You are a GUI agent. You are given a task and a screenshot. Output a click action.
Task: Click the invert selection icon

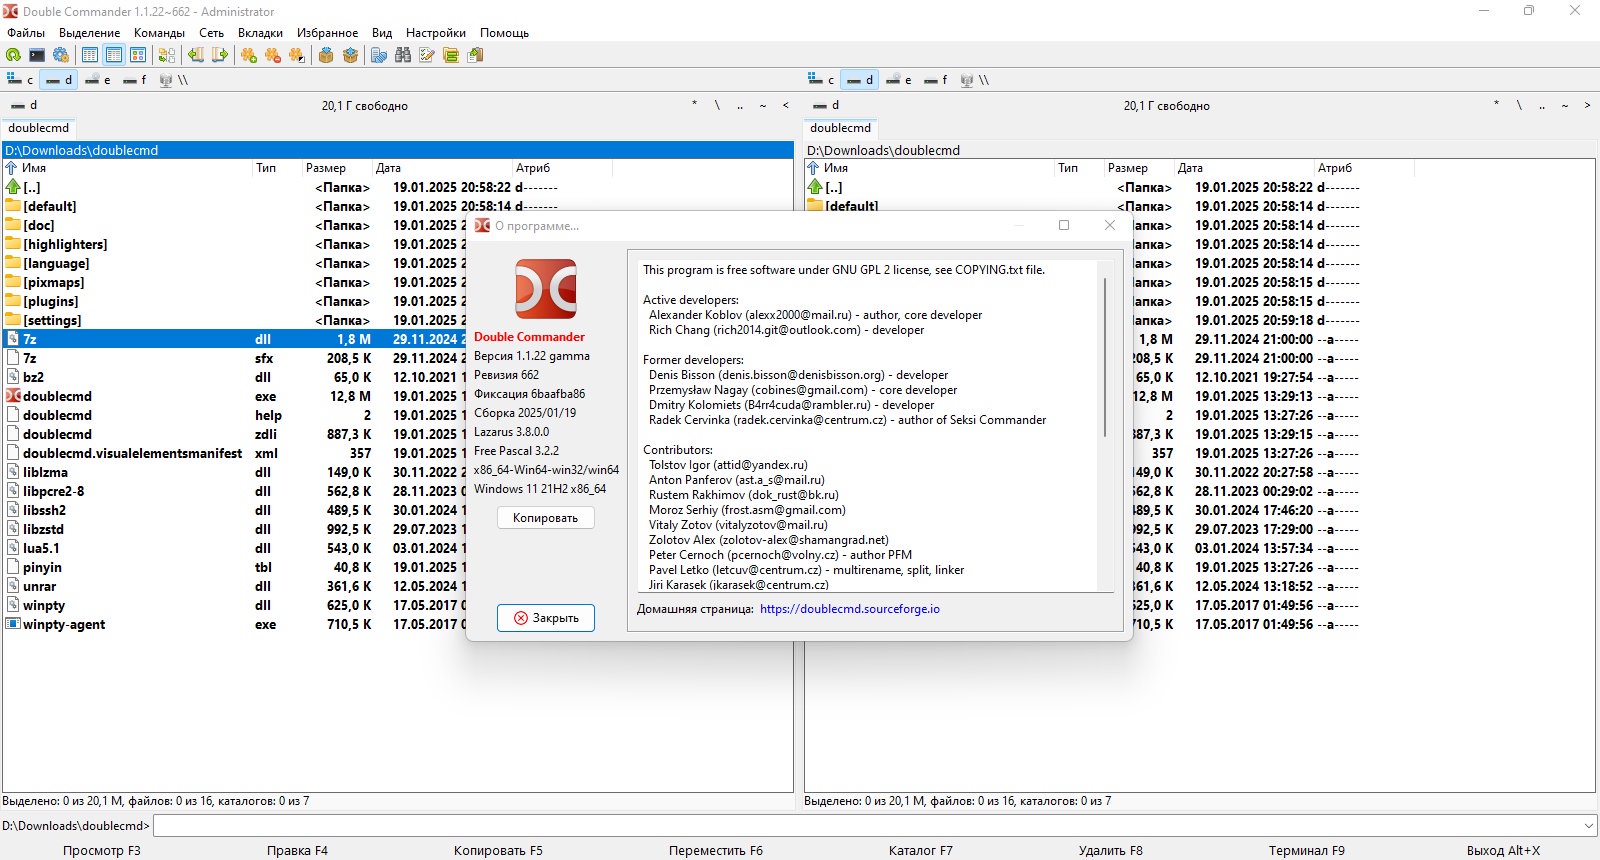point(297,55)
